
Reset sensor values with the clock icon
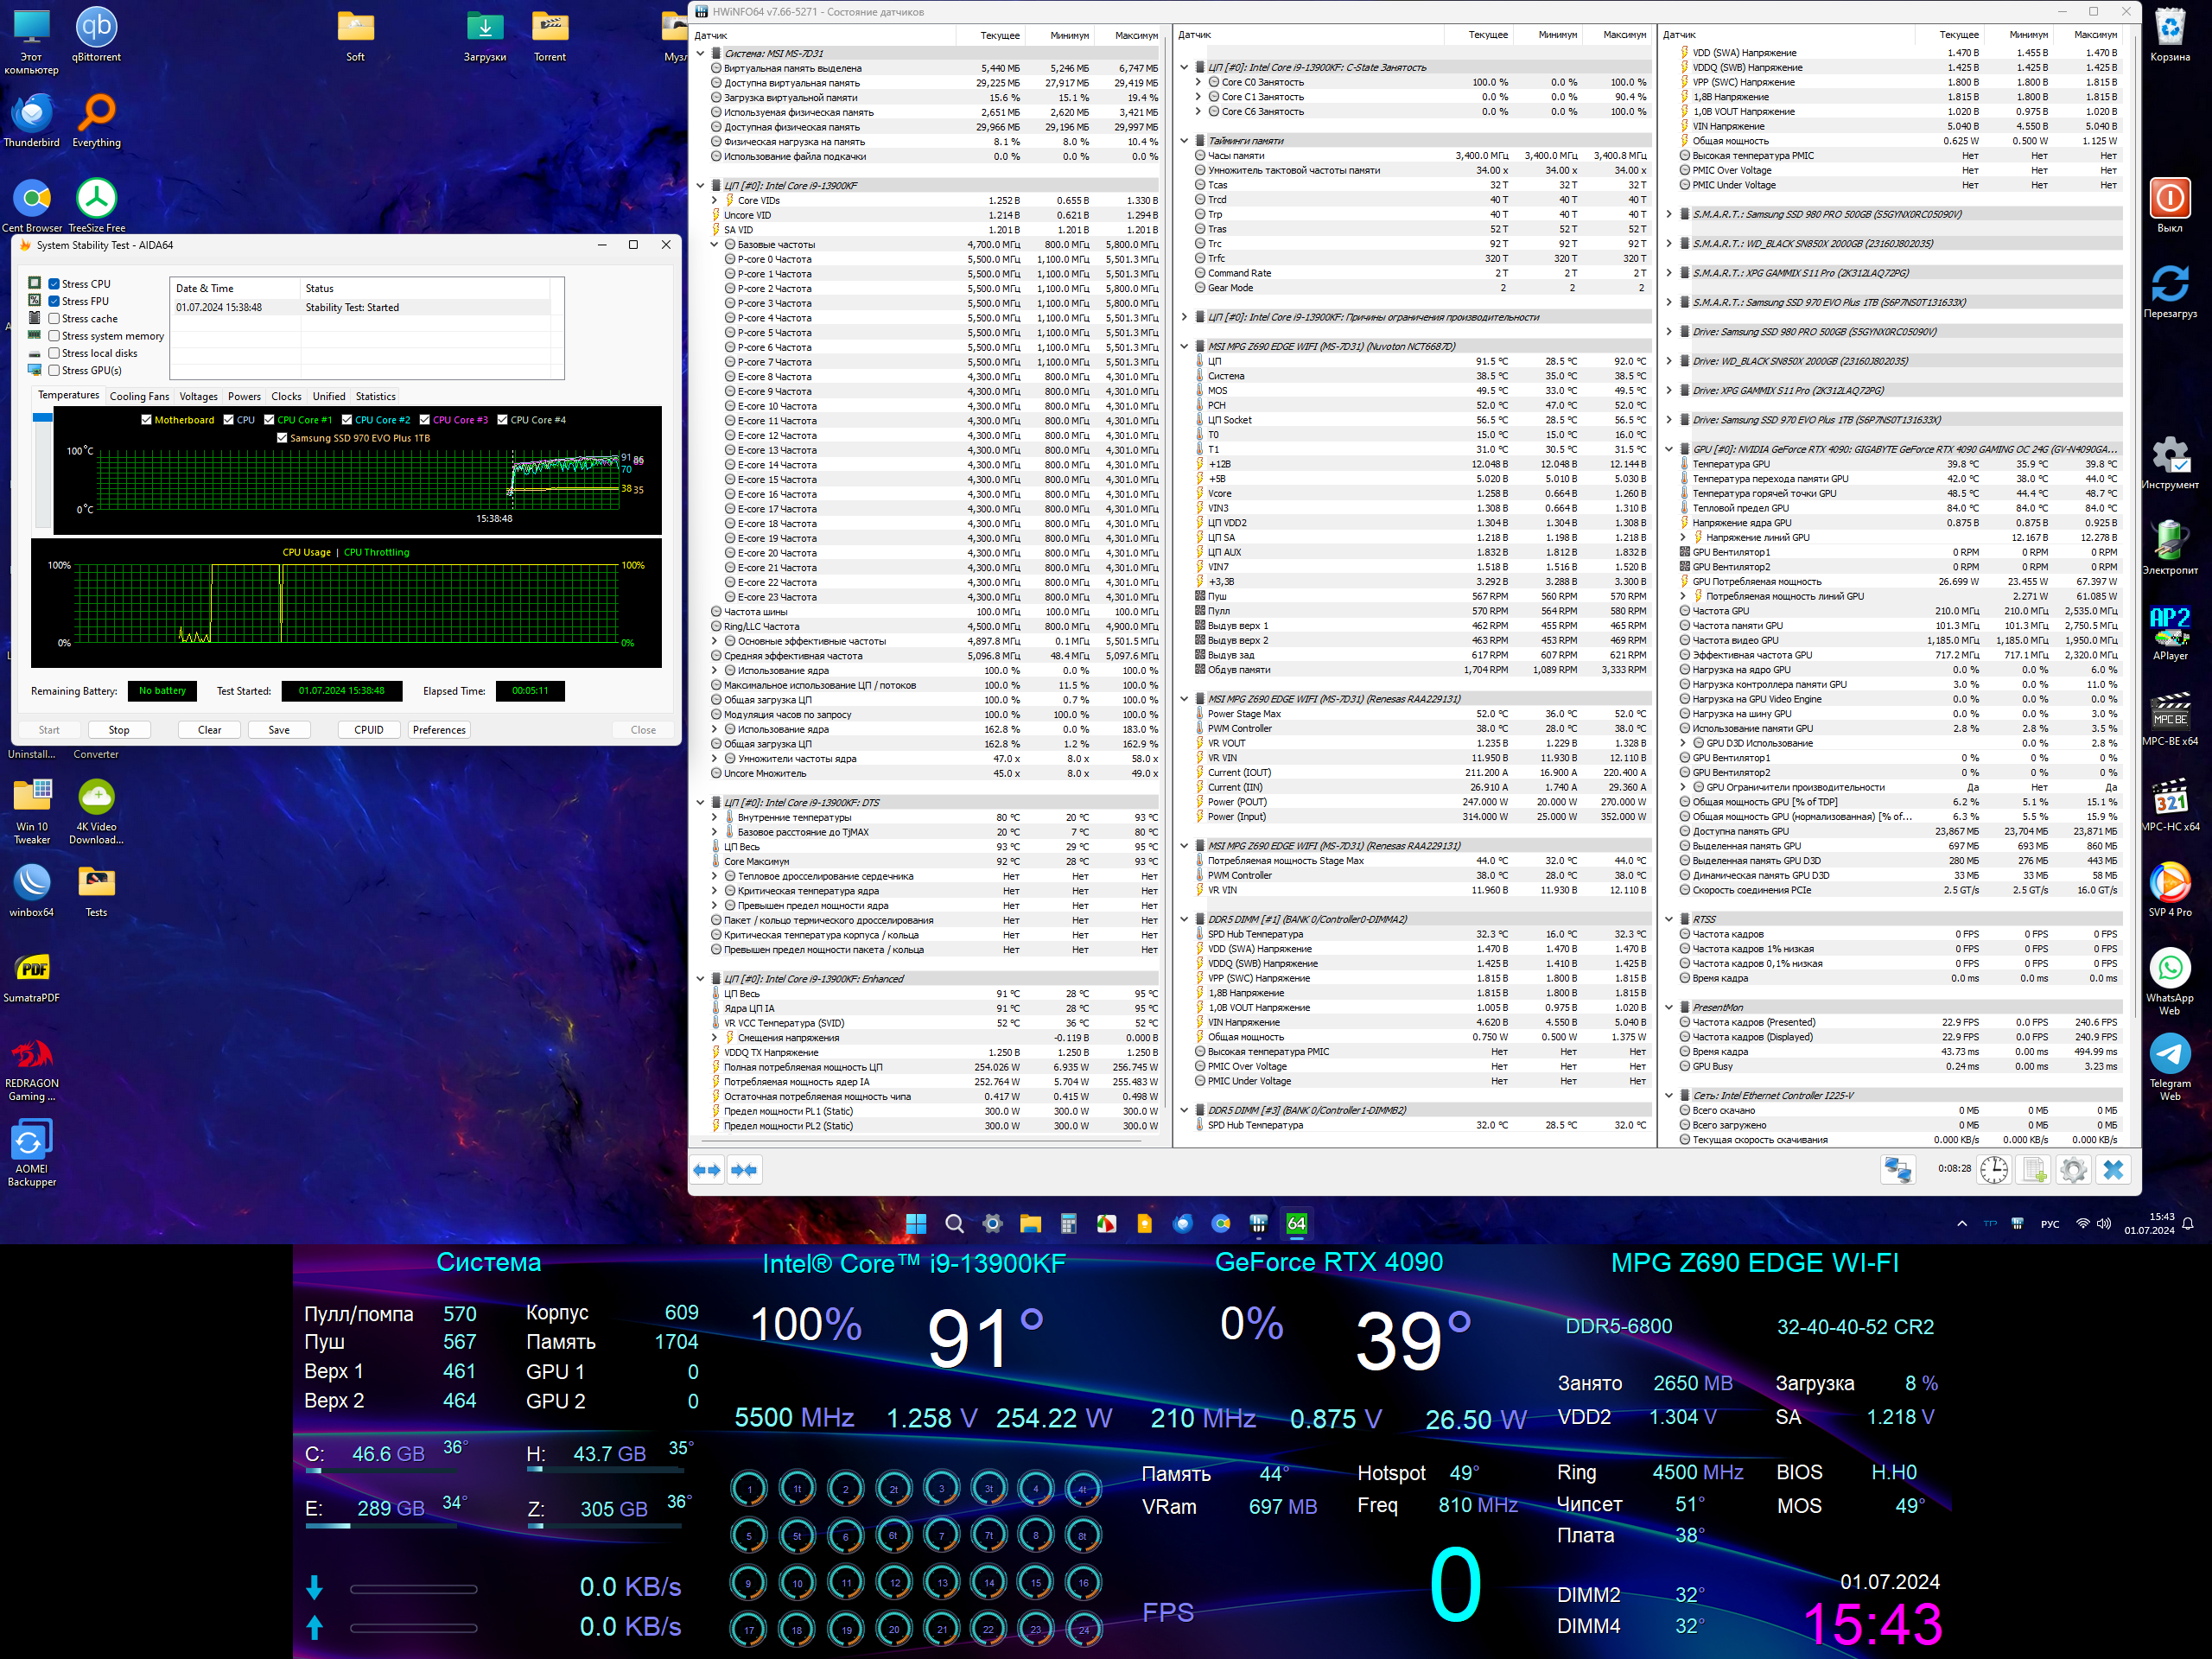click(1993, 1169)
